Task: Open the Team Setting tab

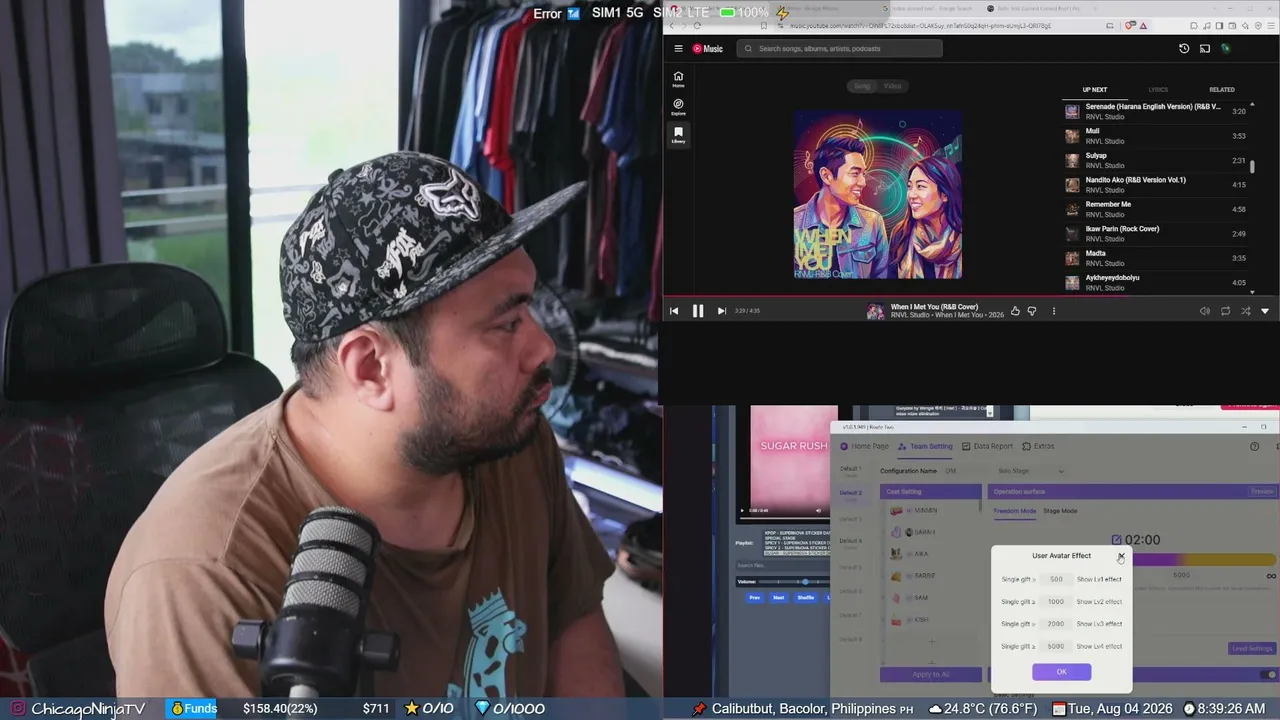Action: click(925, 446)
